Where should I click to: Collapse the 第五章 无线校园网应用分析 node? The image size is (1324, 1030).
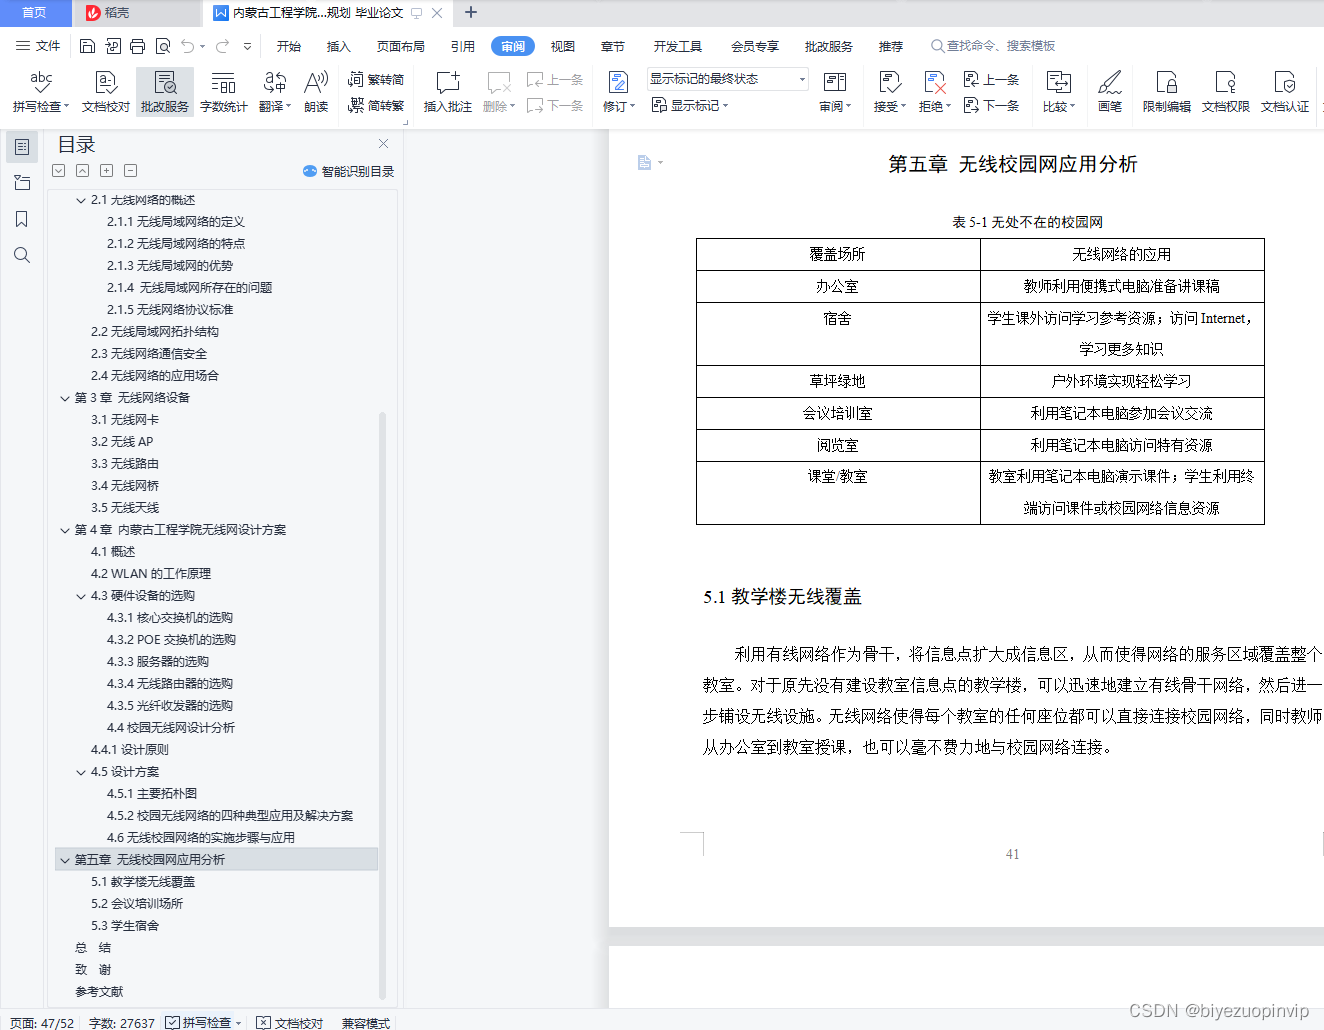65,860
